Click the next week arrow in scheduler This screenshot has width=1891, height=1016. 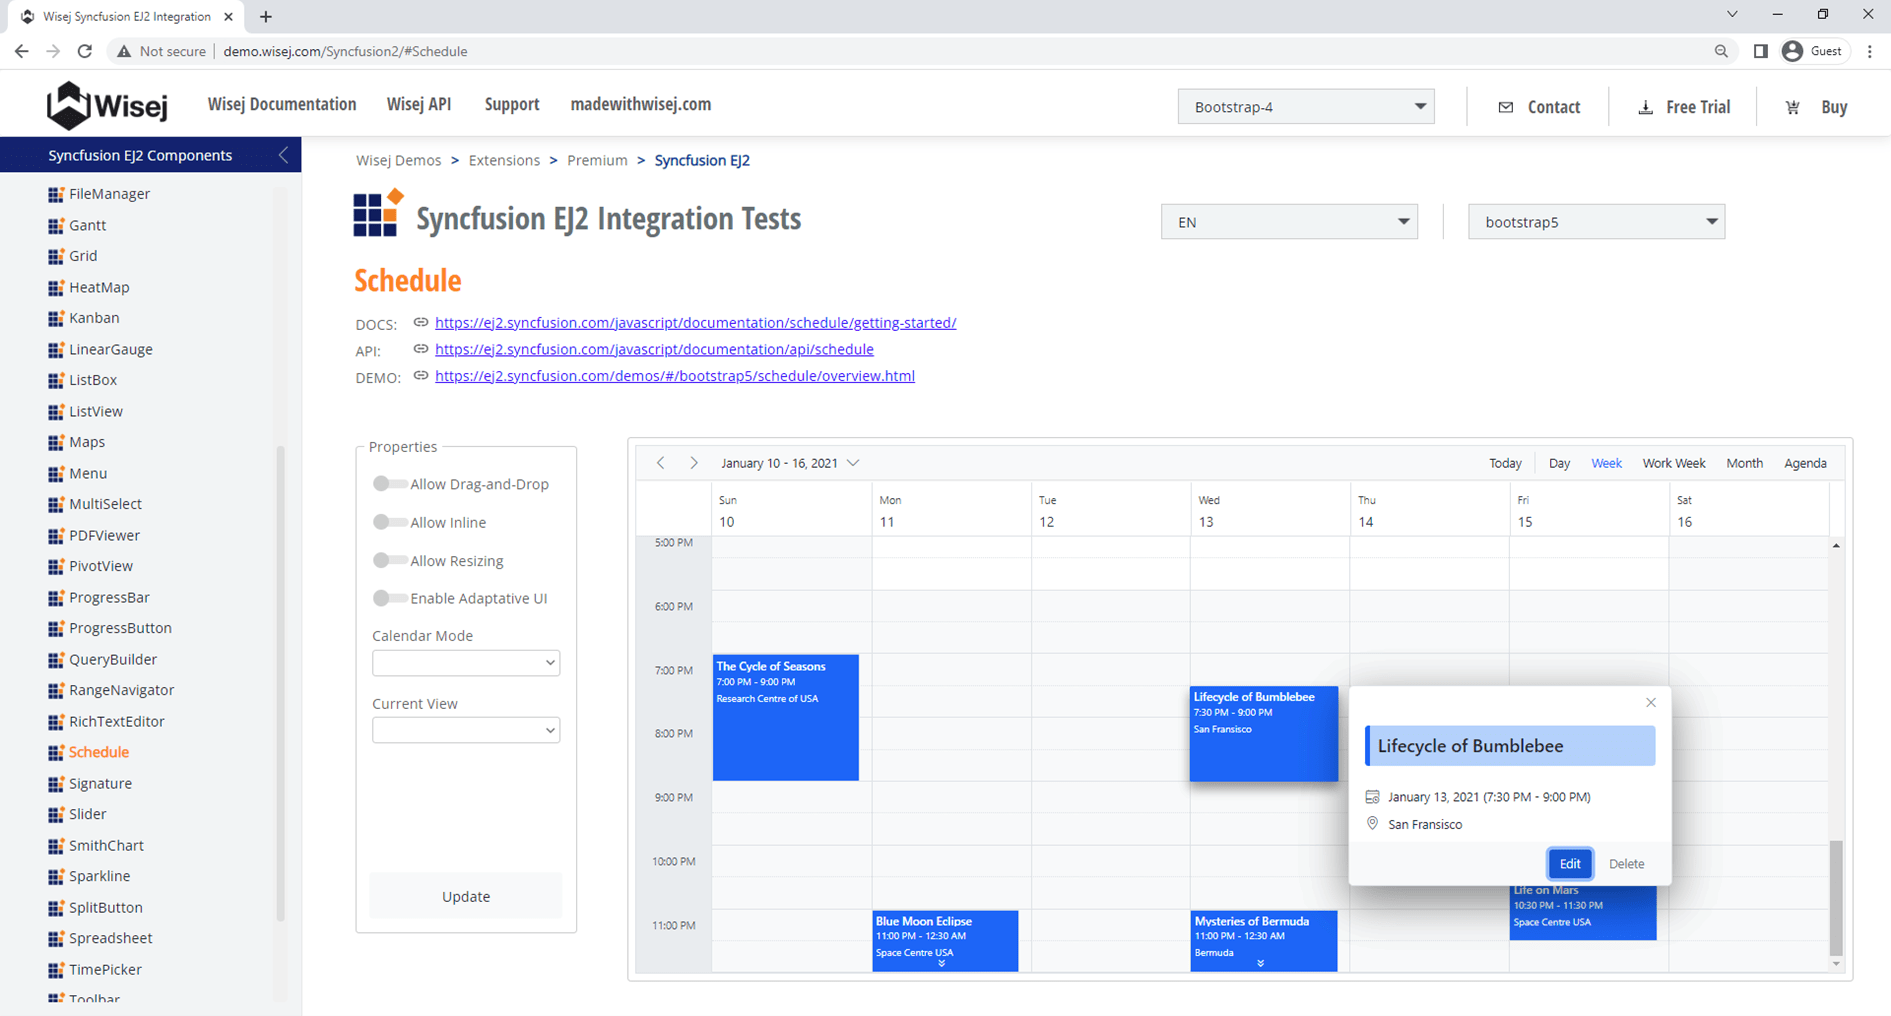(x=693, y=463)
